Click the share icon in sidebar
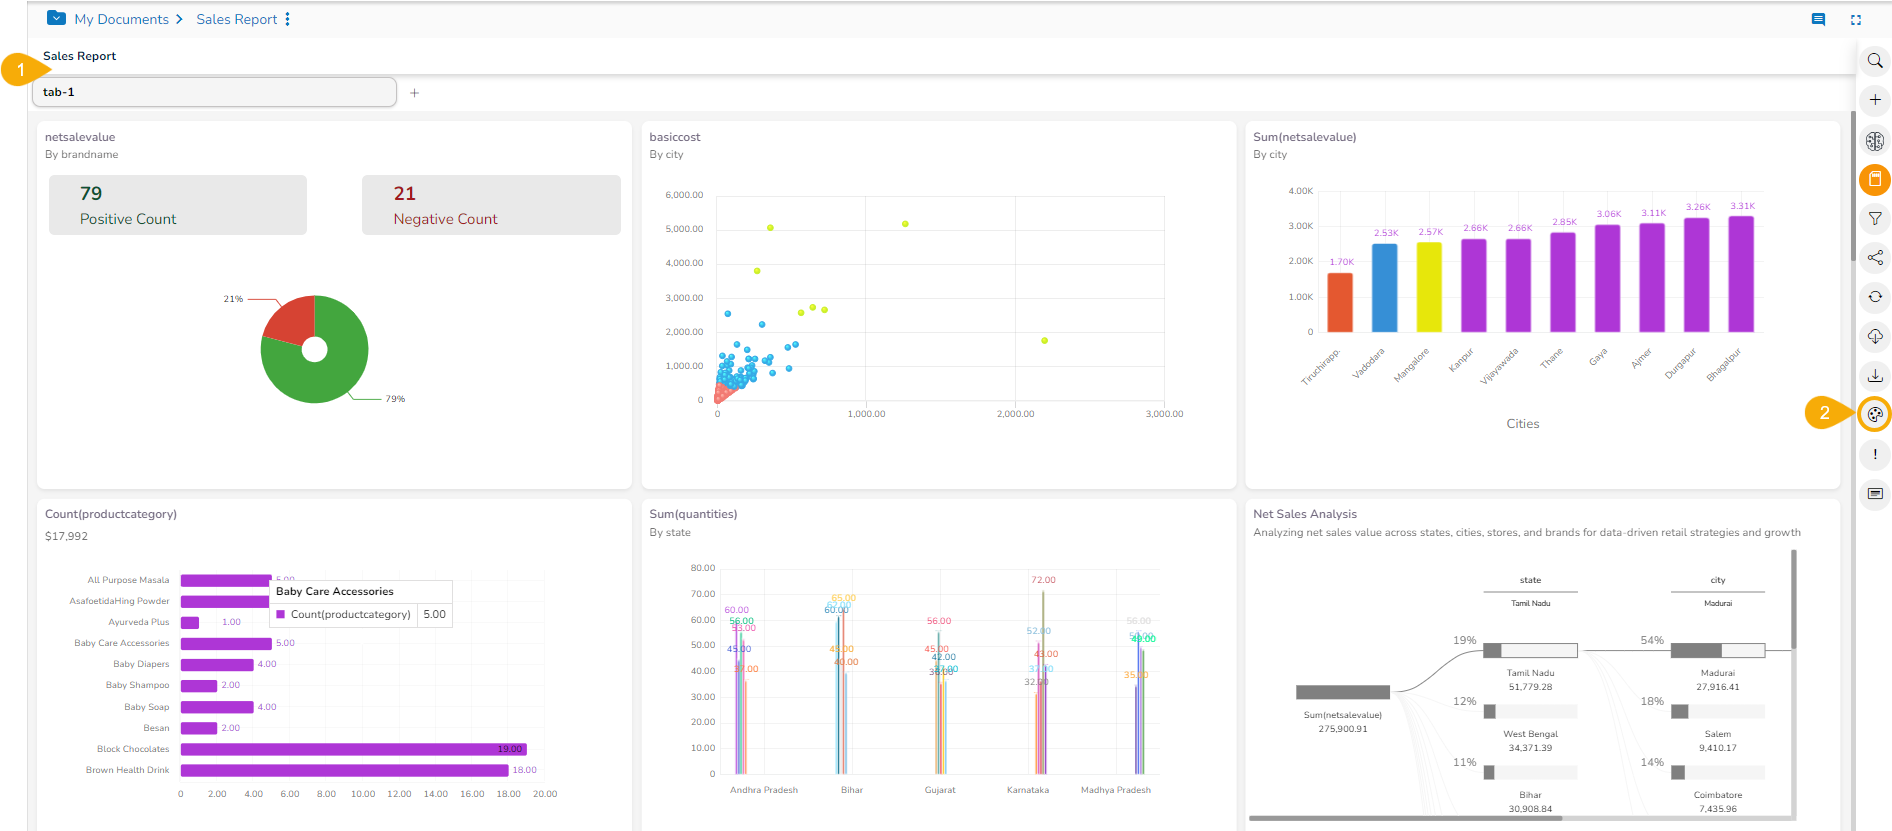Screen dimensions: 1892x831 (1875, 258)
